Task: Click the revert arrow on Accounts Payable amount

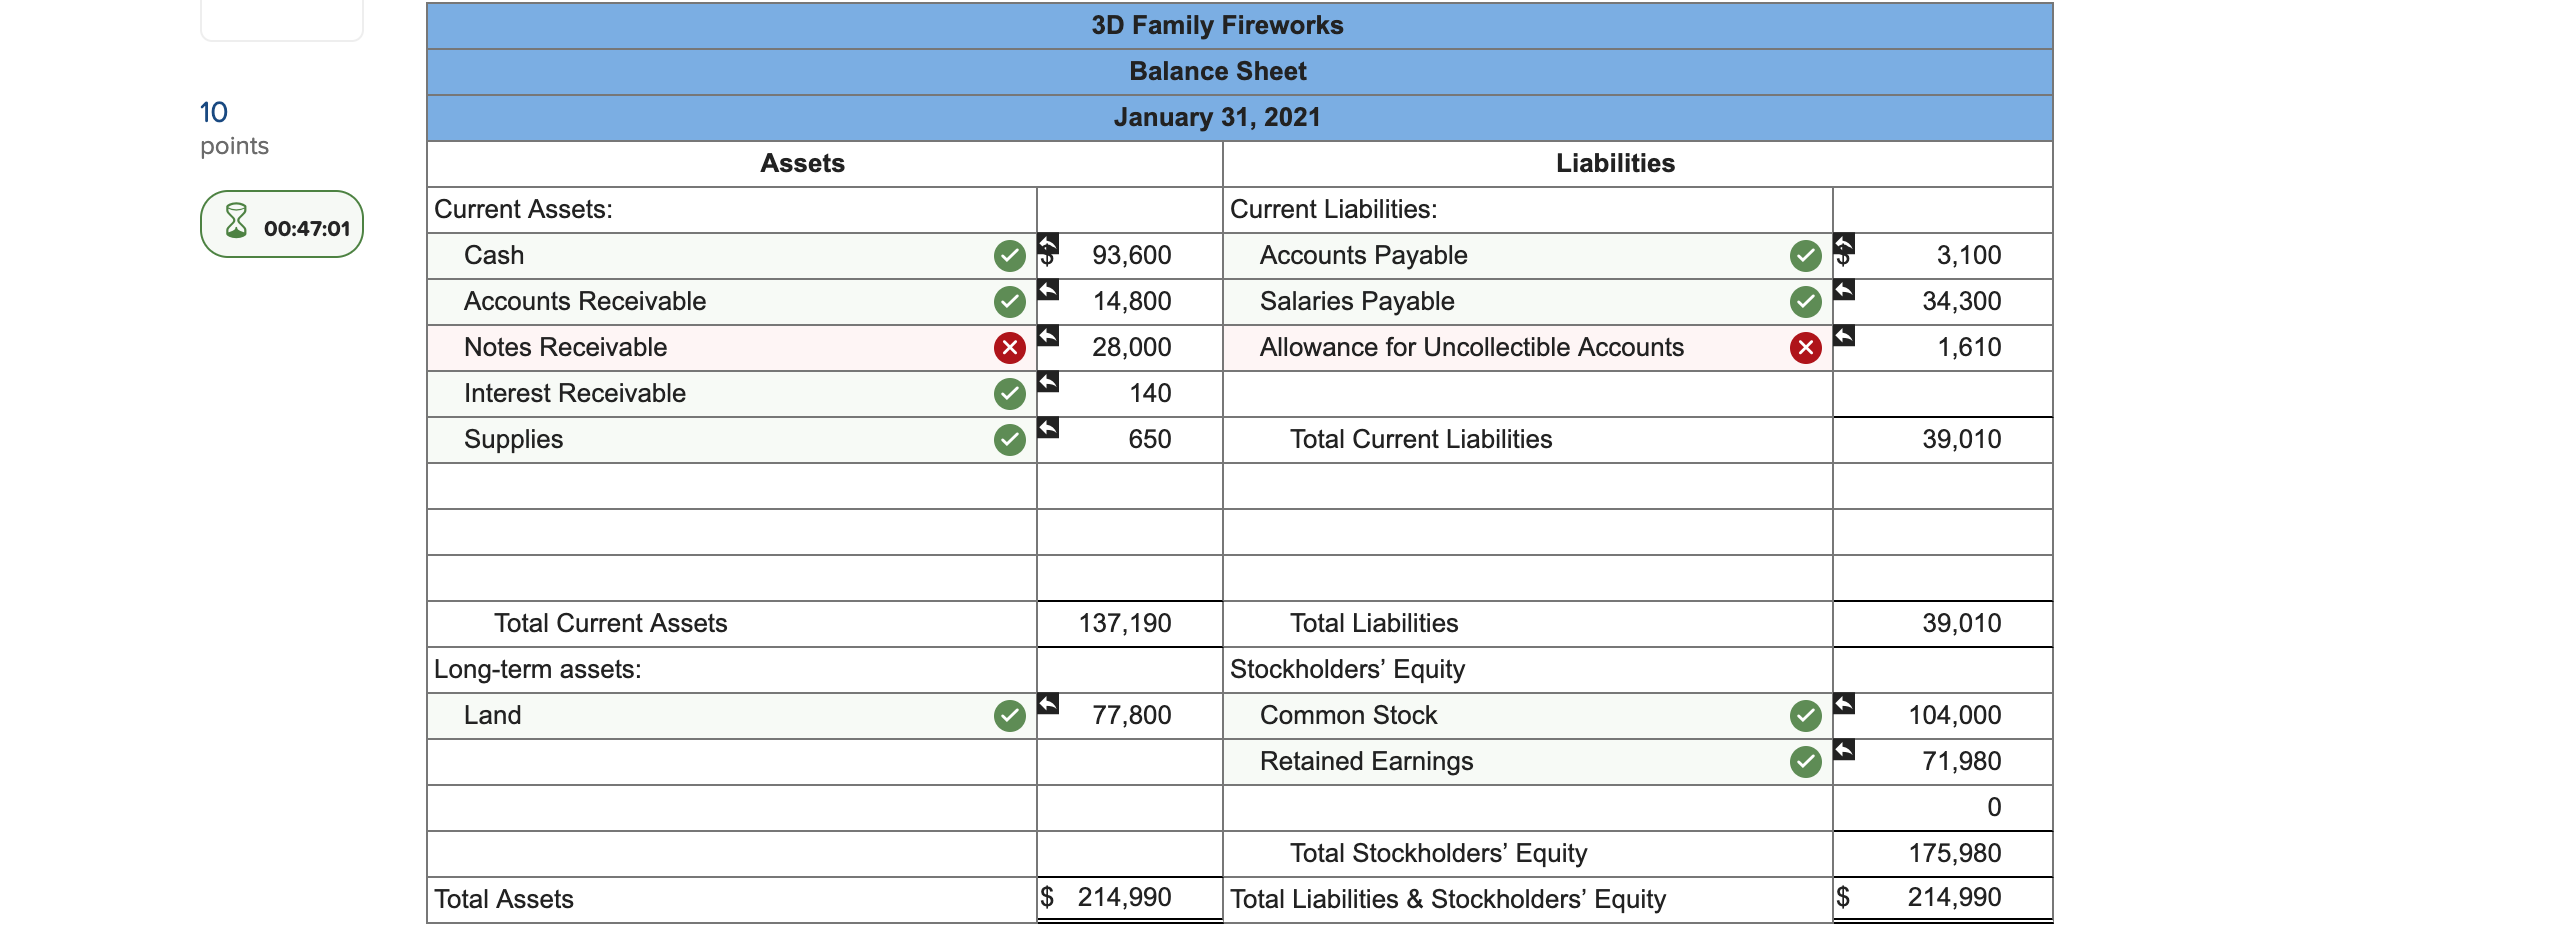Action: 1844,244
